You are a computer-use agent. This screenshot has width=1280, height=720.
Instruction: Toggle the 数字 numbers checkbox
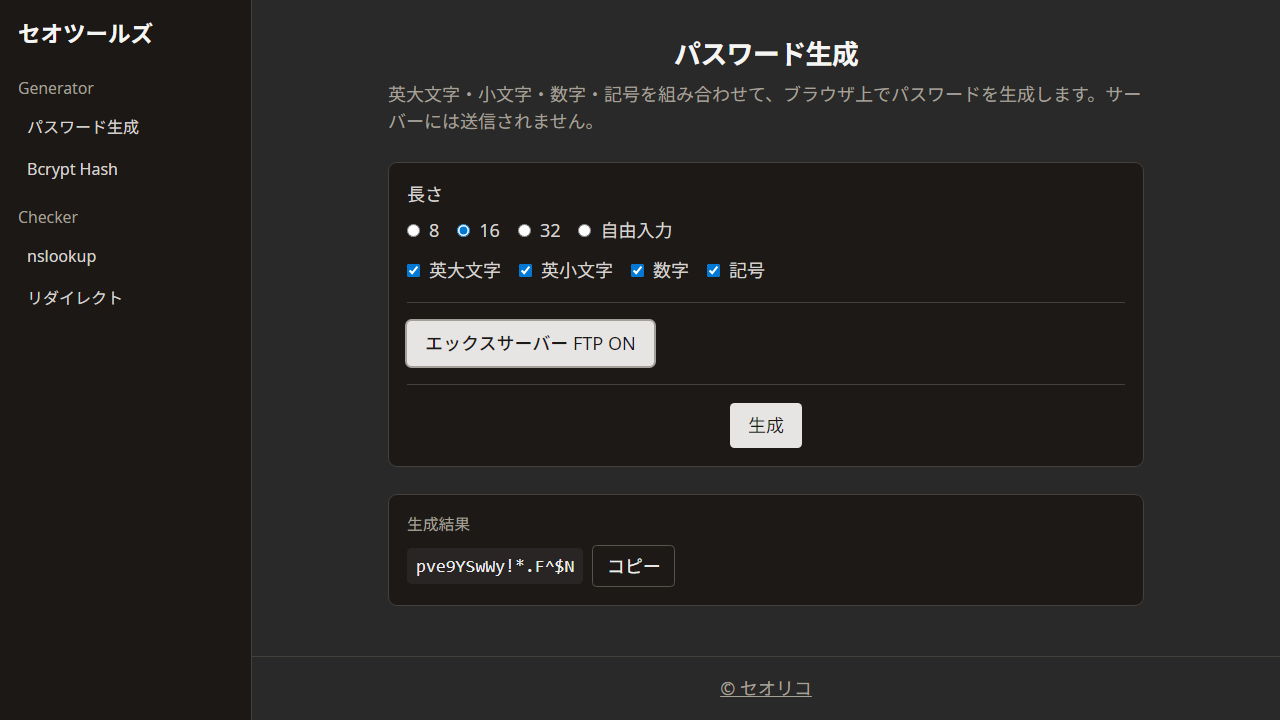pos(637,270)
